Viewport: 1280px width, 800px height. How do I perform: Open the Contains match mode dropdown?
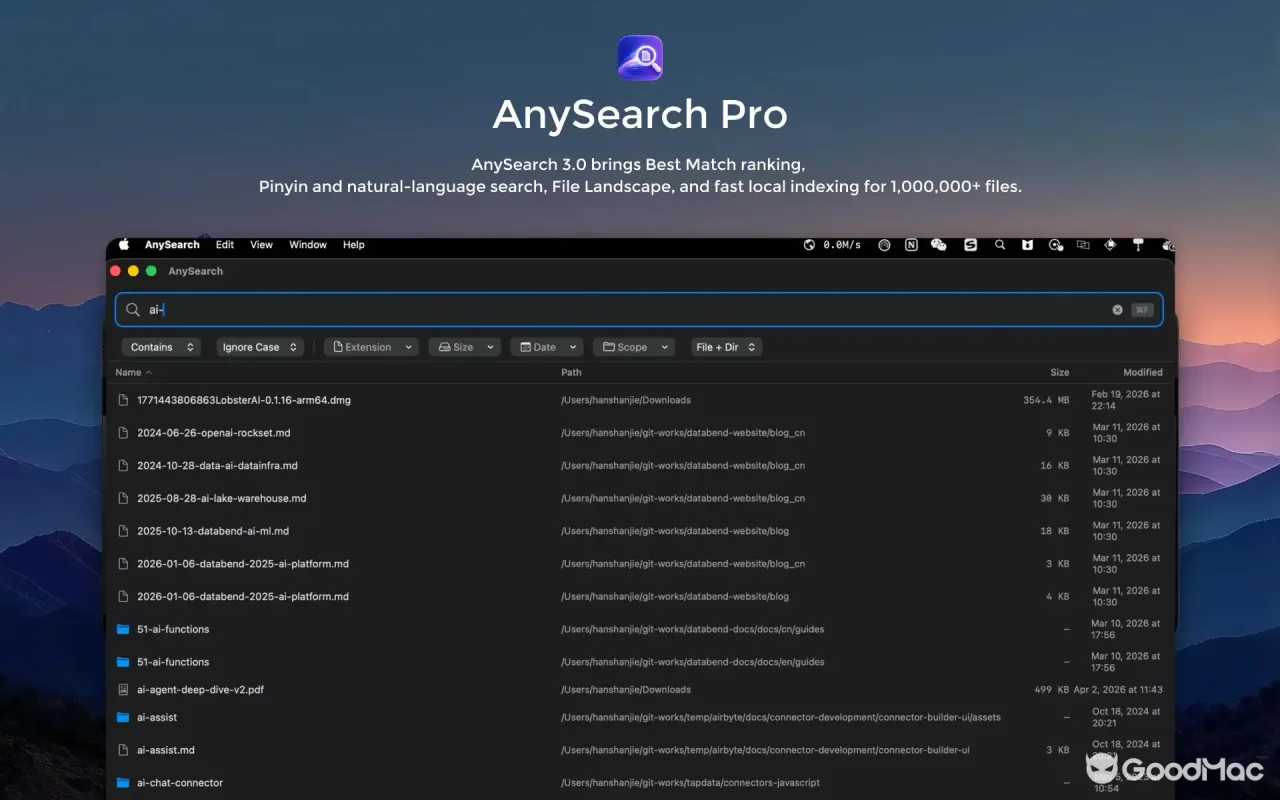click(161, 347)
